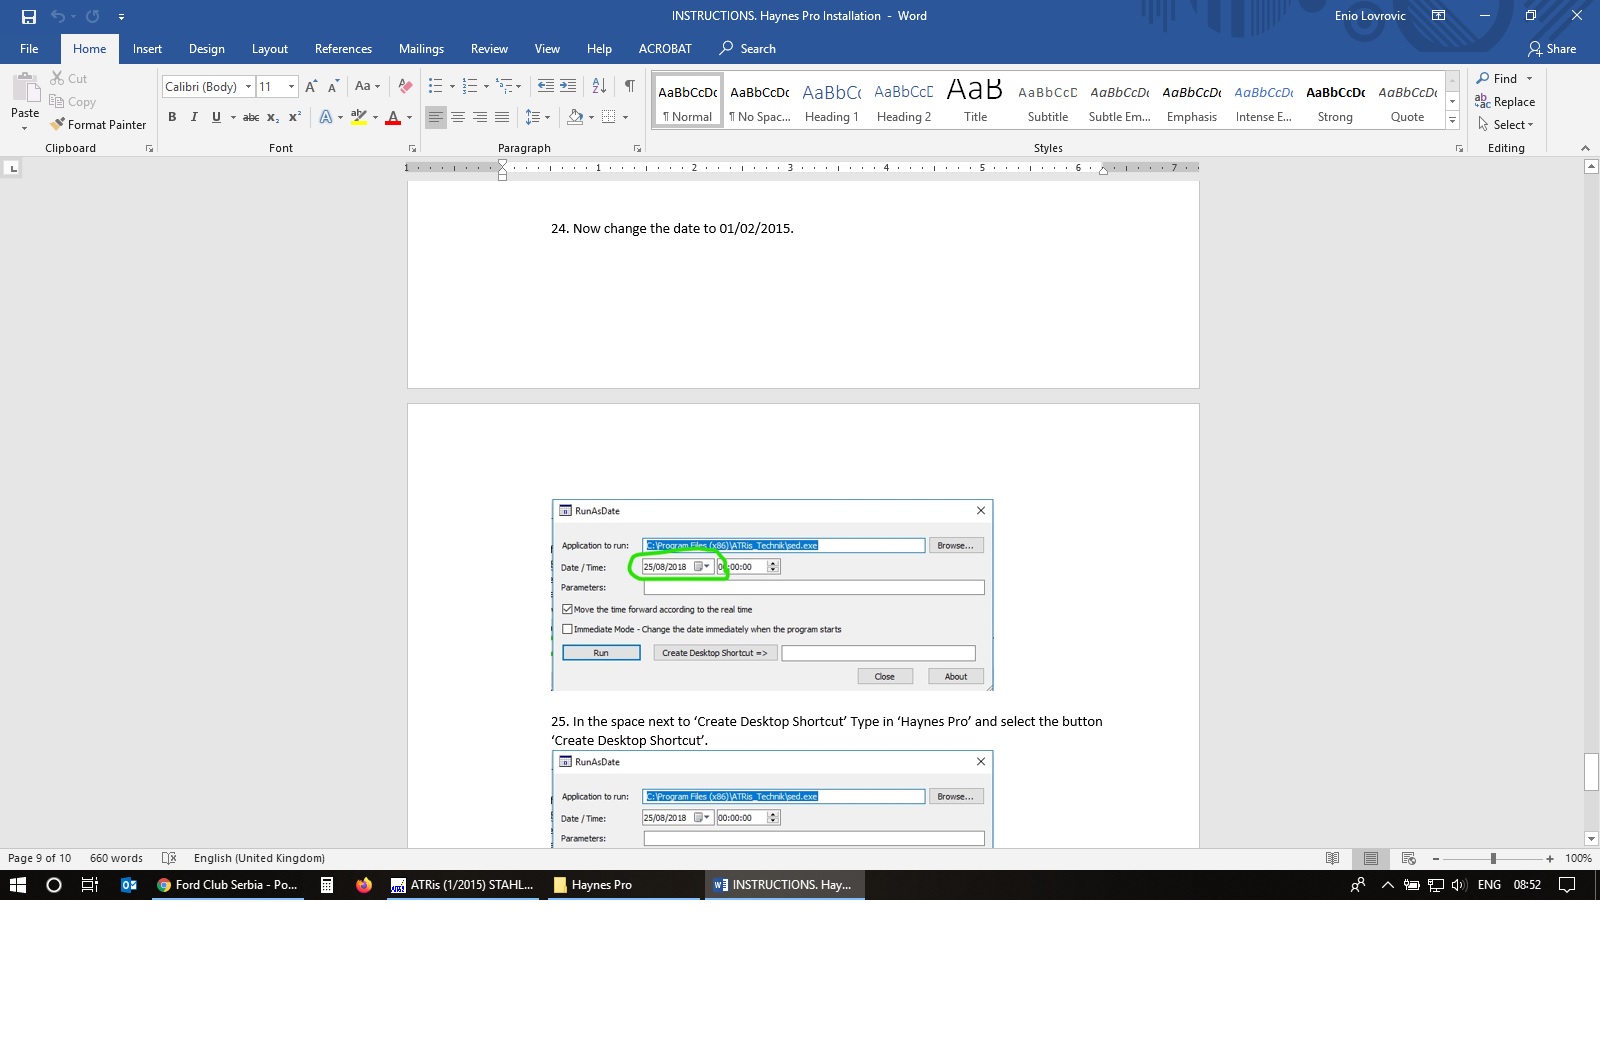Apply the yellow text highlight color

click(x=359, y=117)
